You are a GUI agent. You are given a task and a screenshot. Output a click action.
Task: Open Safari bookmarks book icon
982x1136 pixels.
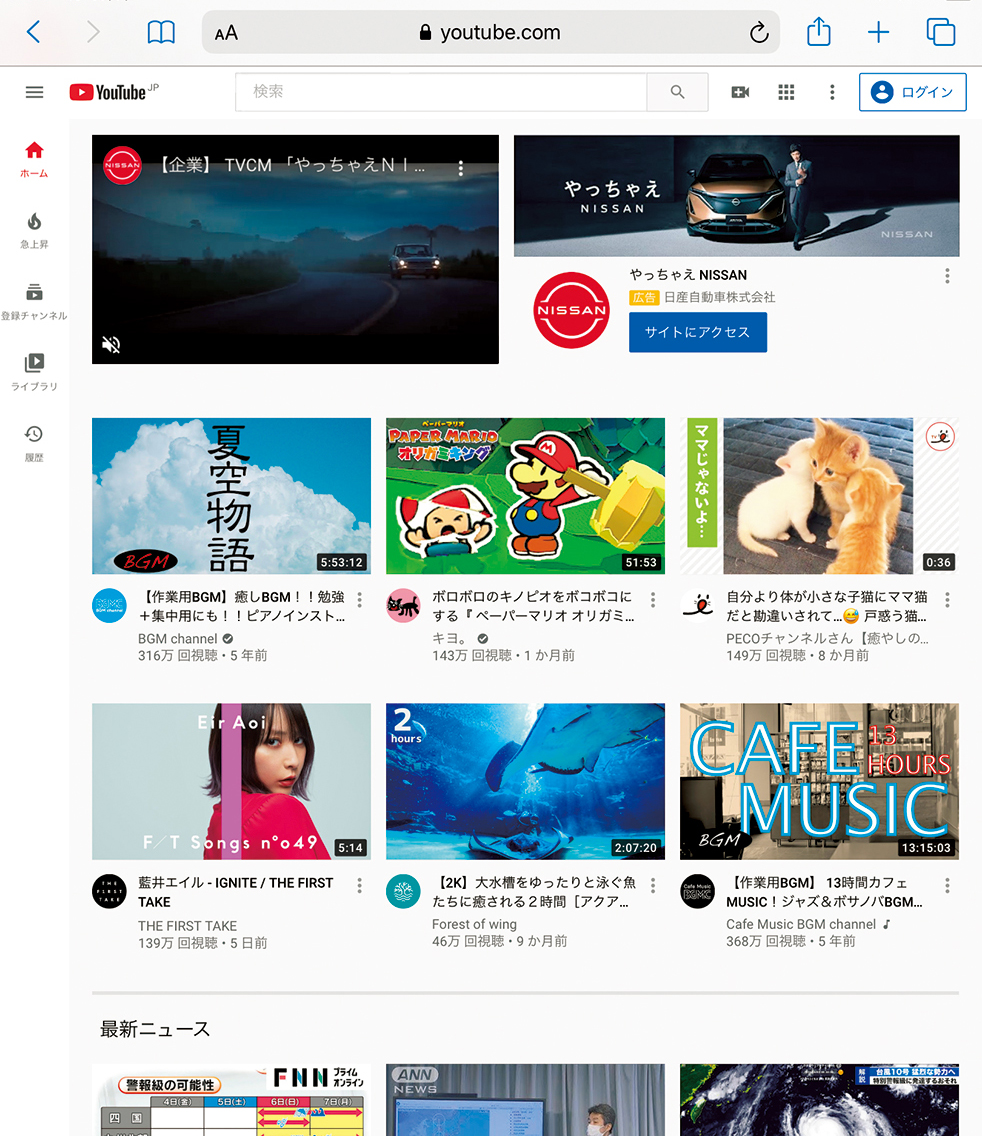[x=160, y=32]
